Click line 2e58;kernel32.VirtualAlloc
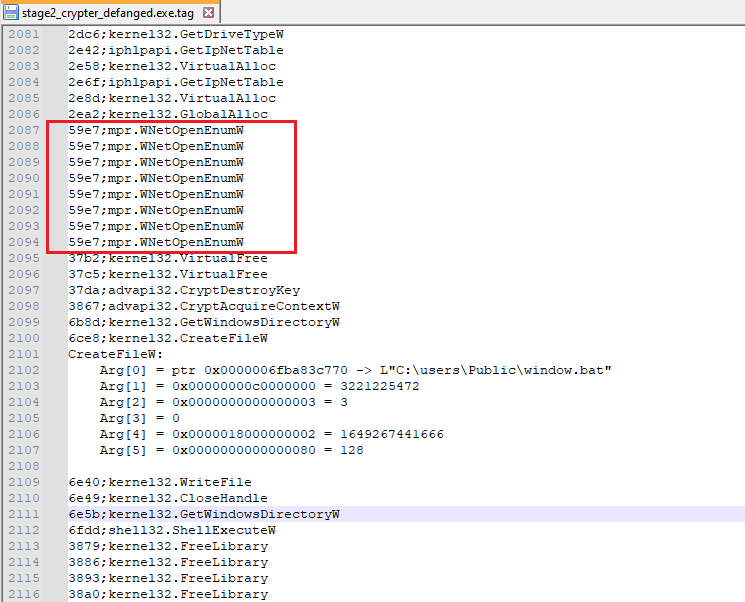The height and width of the screenshot is (602, 745). (172, 67)
